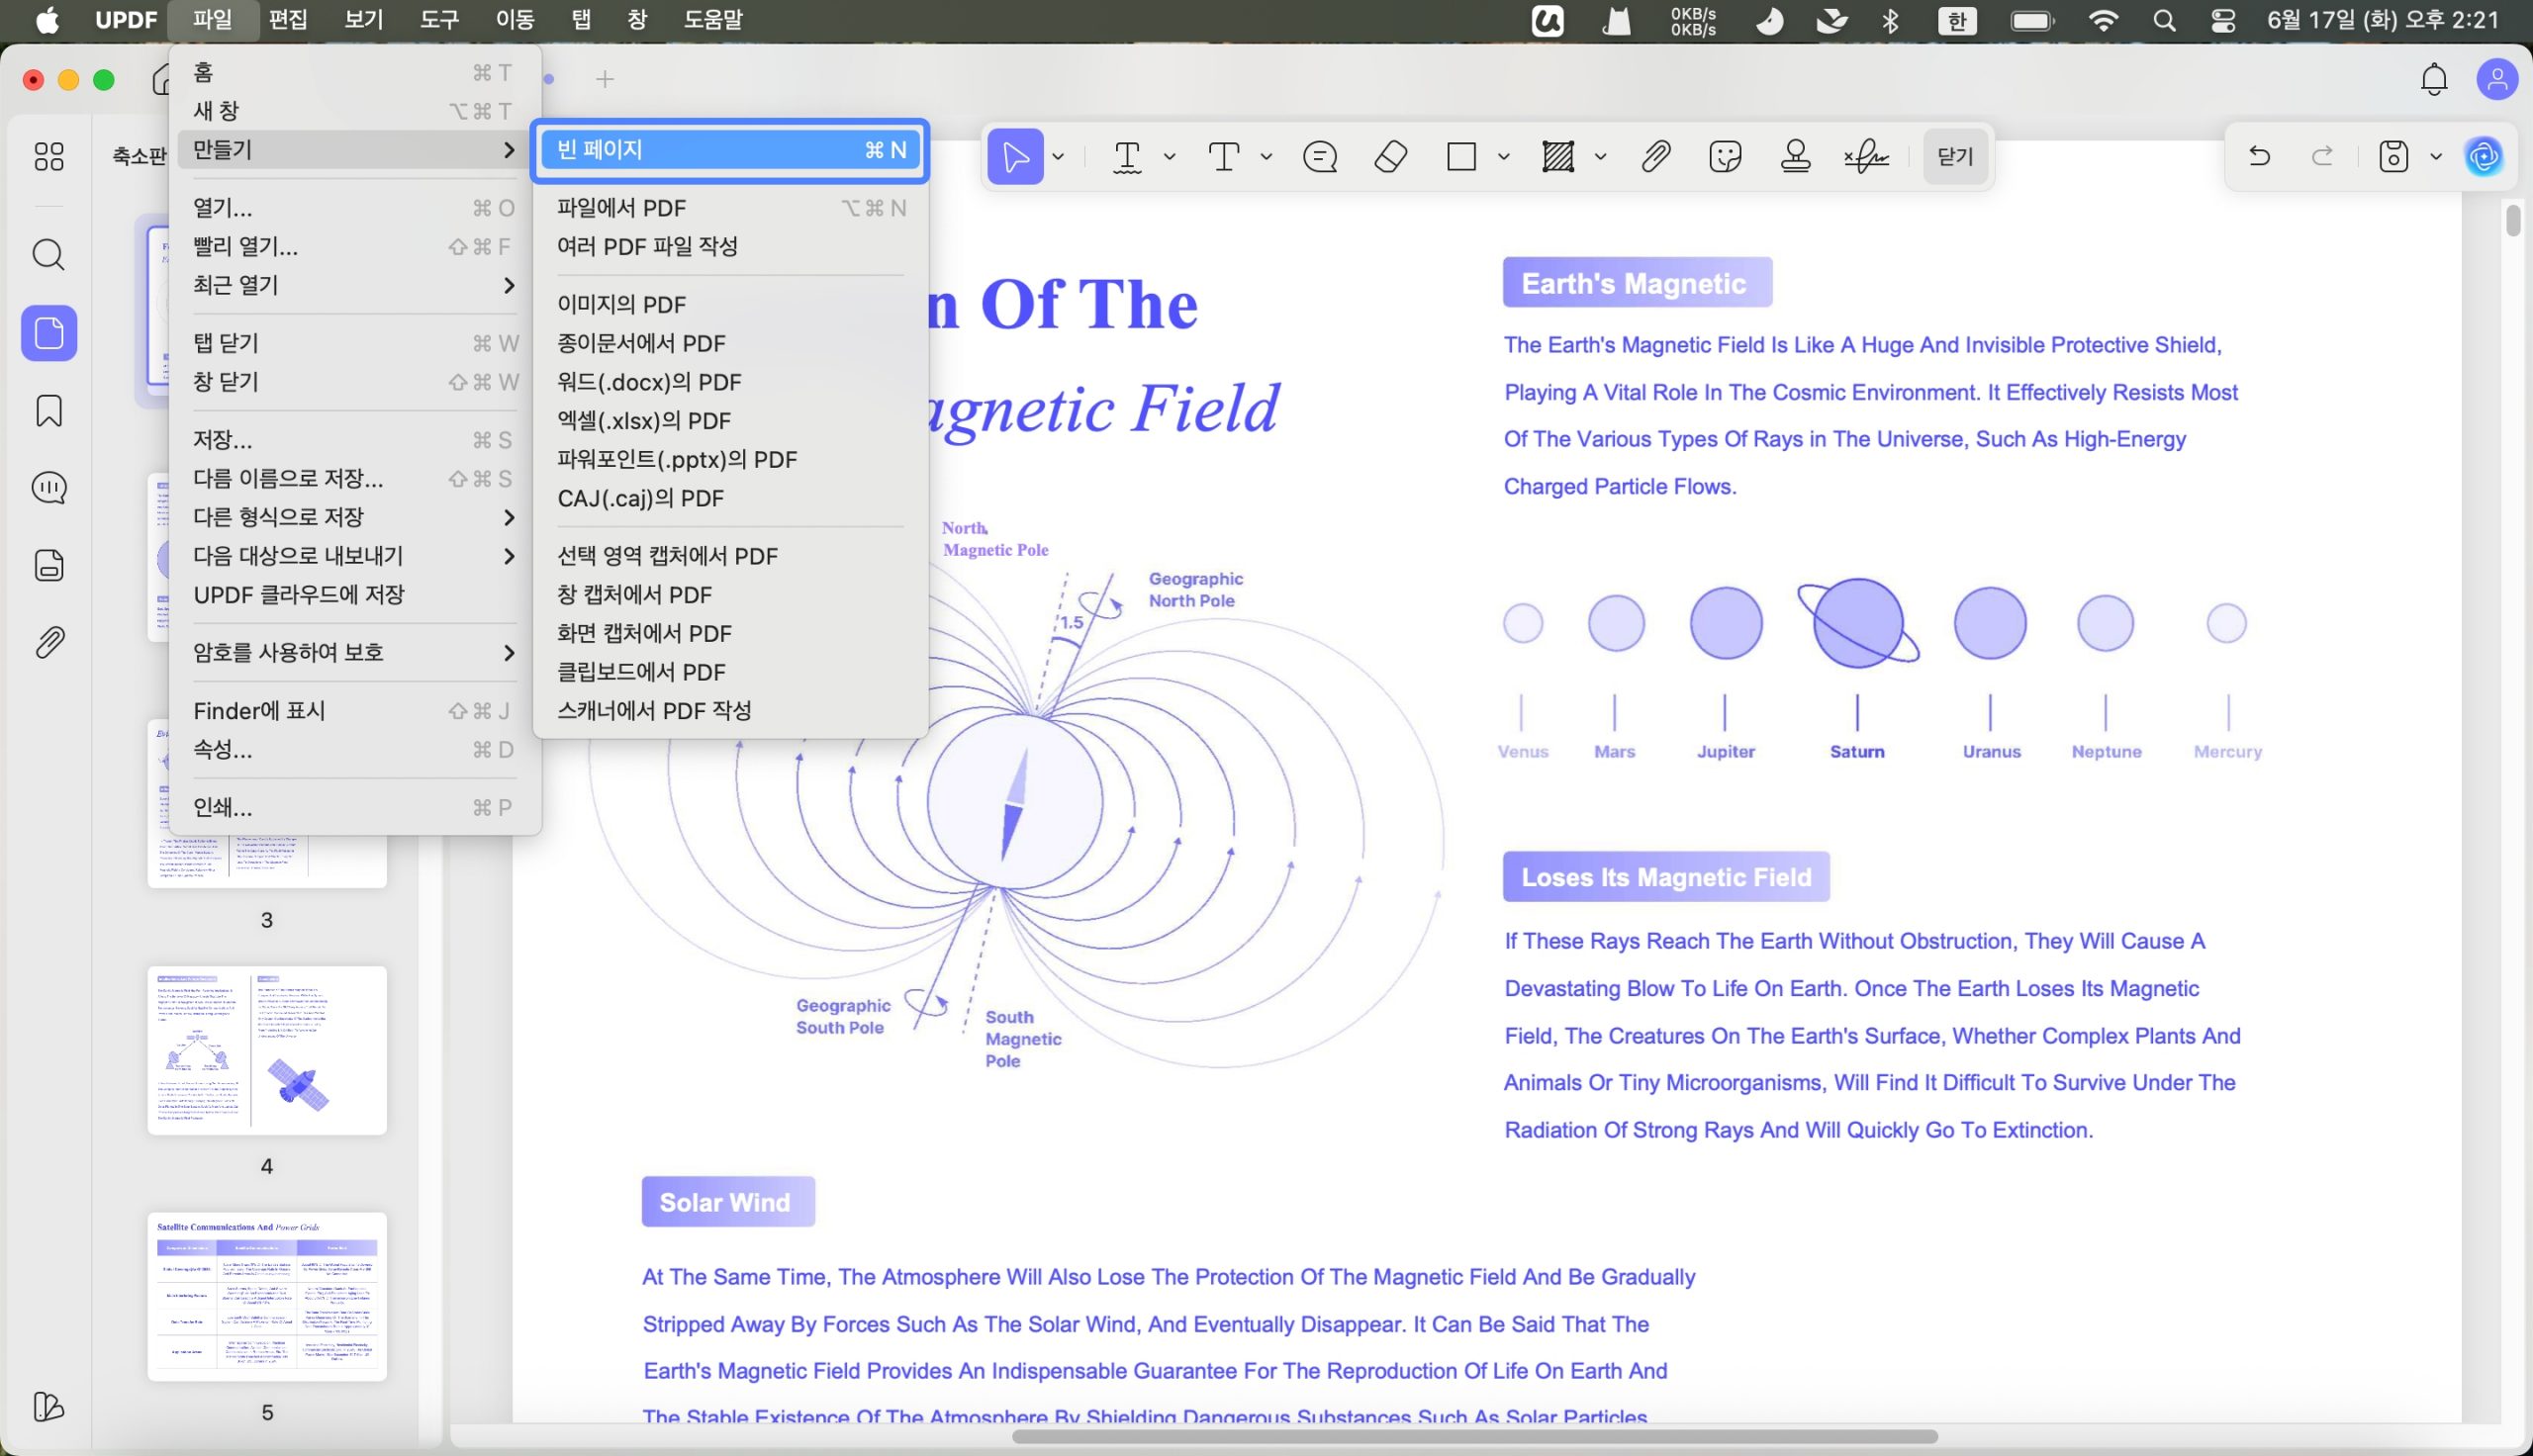Open macOS Control Center in menu bar
The image size is (2533, 1456).
pos(2223,20)
